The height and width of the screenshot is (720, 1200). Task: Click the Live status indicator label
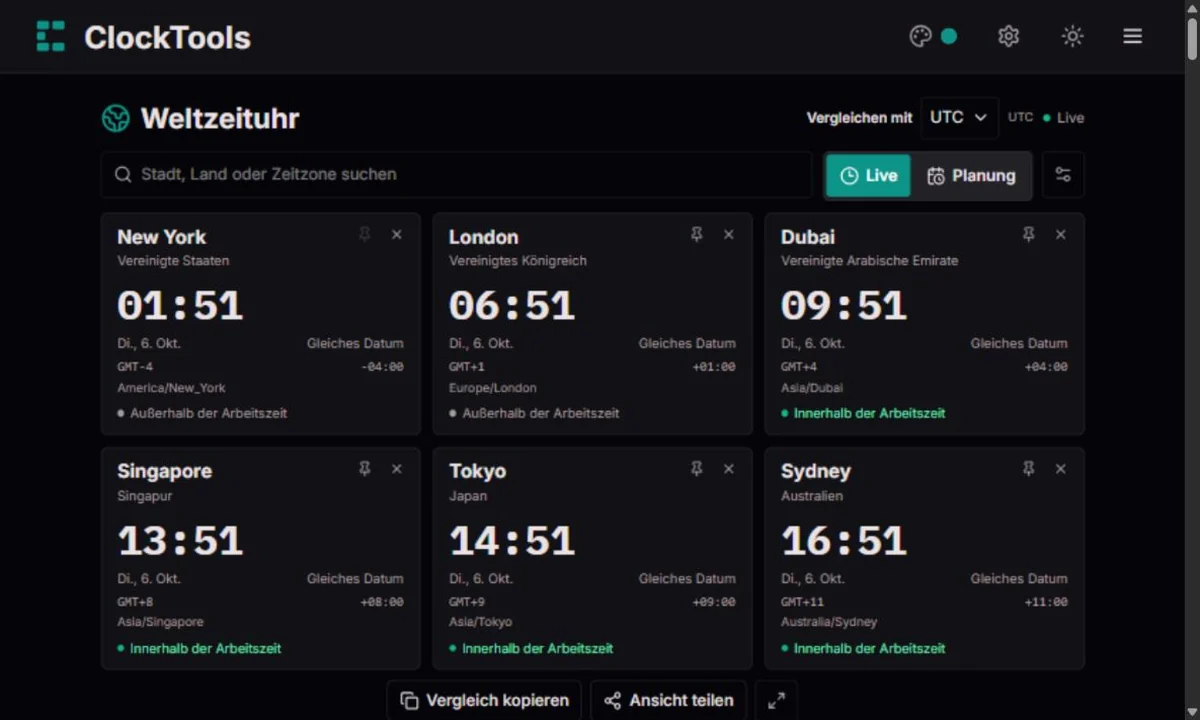pos(1070,117)
